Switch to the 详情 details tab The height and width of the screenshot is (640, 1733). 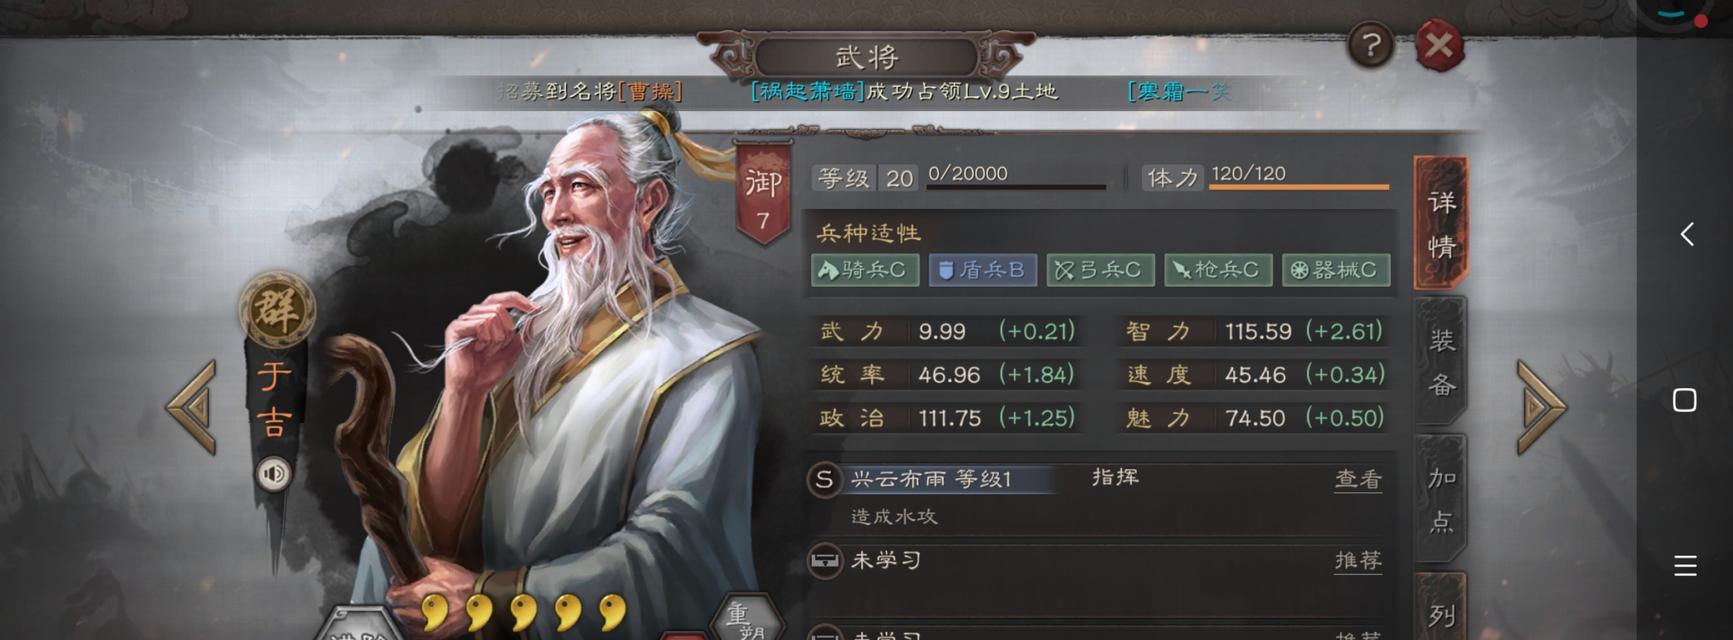pos(1441,224)
